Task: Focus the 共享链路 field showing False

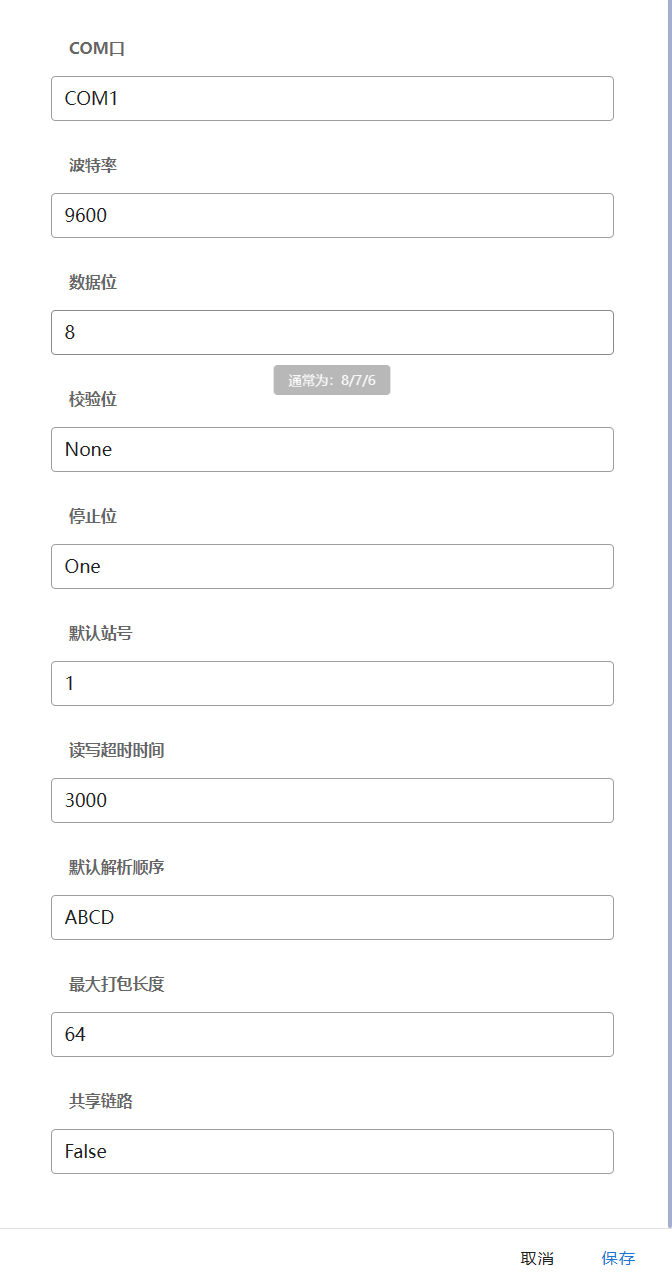Action: [x=332, y=1151]
